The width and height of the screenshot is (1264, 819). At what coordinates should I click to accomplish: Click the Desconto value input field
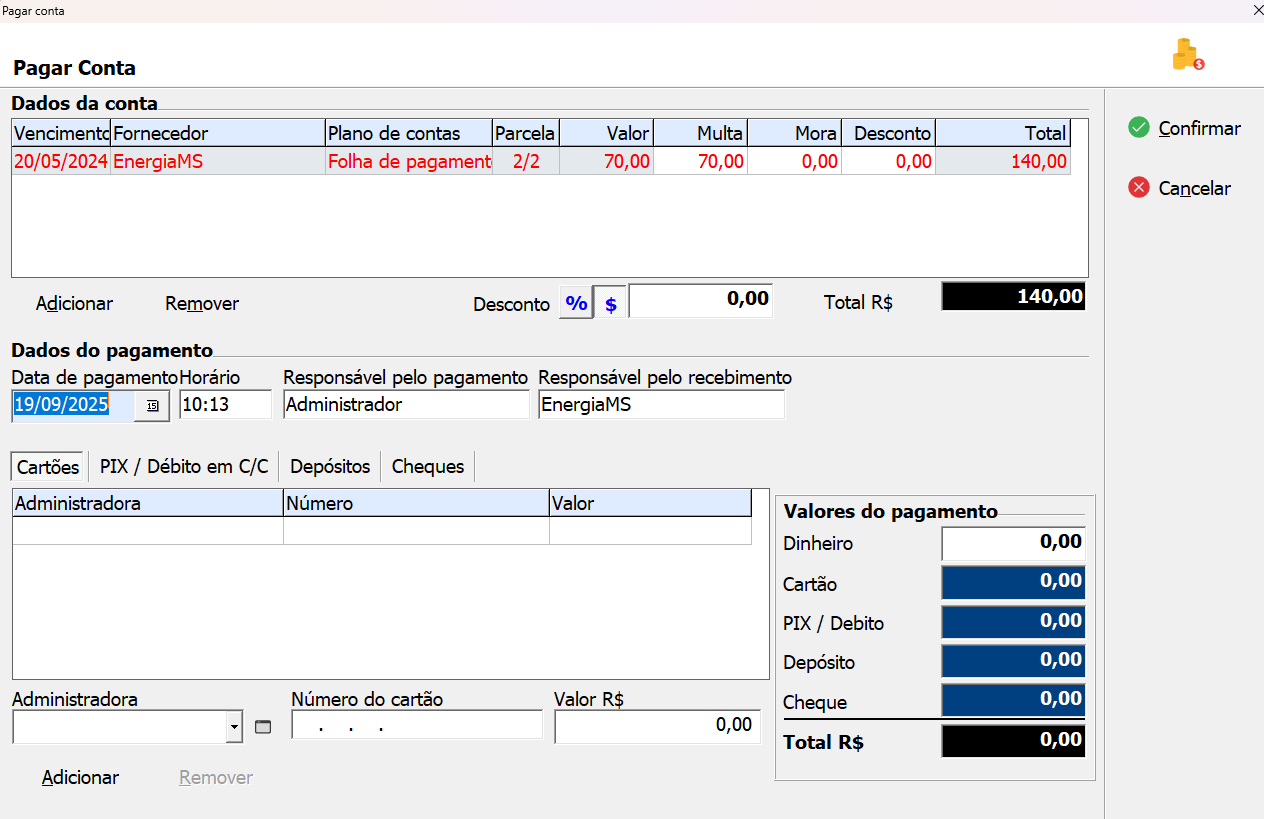(x=700, y=300)
